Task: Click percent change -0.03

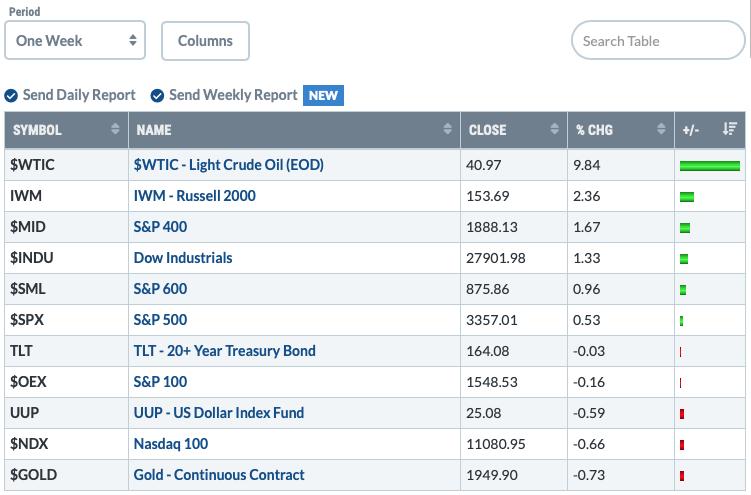Action: click(589, 351)
